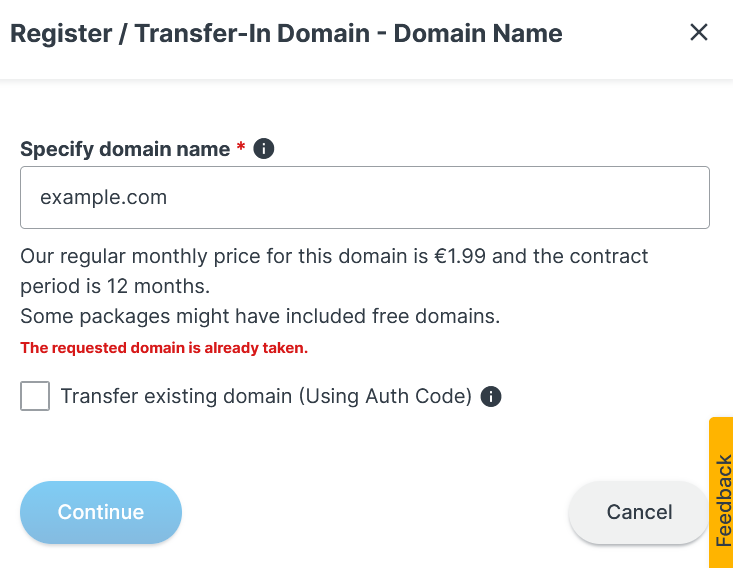Click the Transfer existing domain label text

266,396
